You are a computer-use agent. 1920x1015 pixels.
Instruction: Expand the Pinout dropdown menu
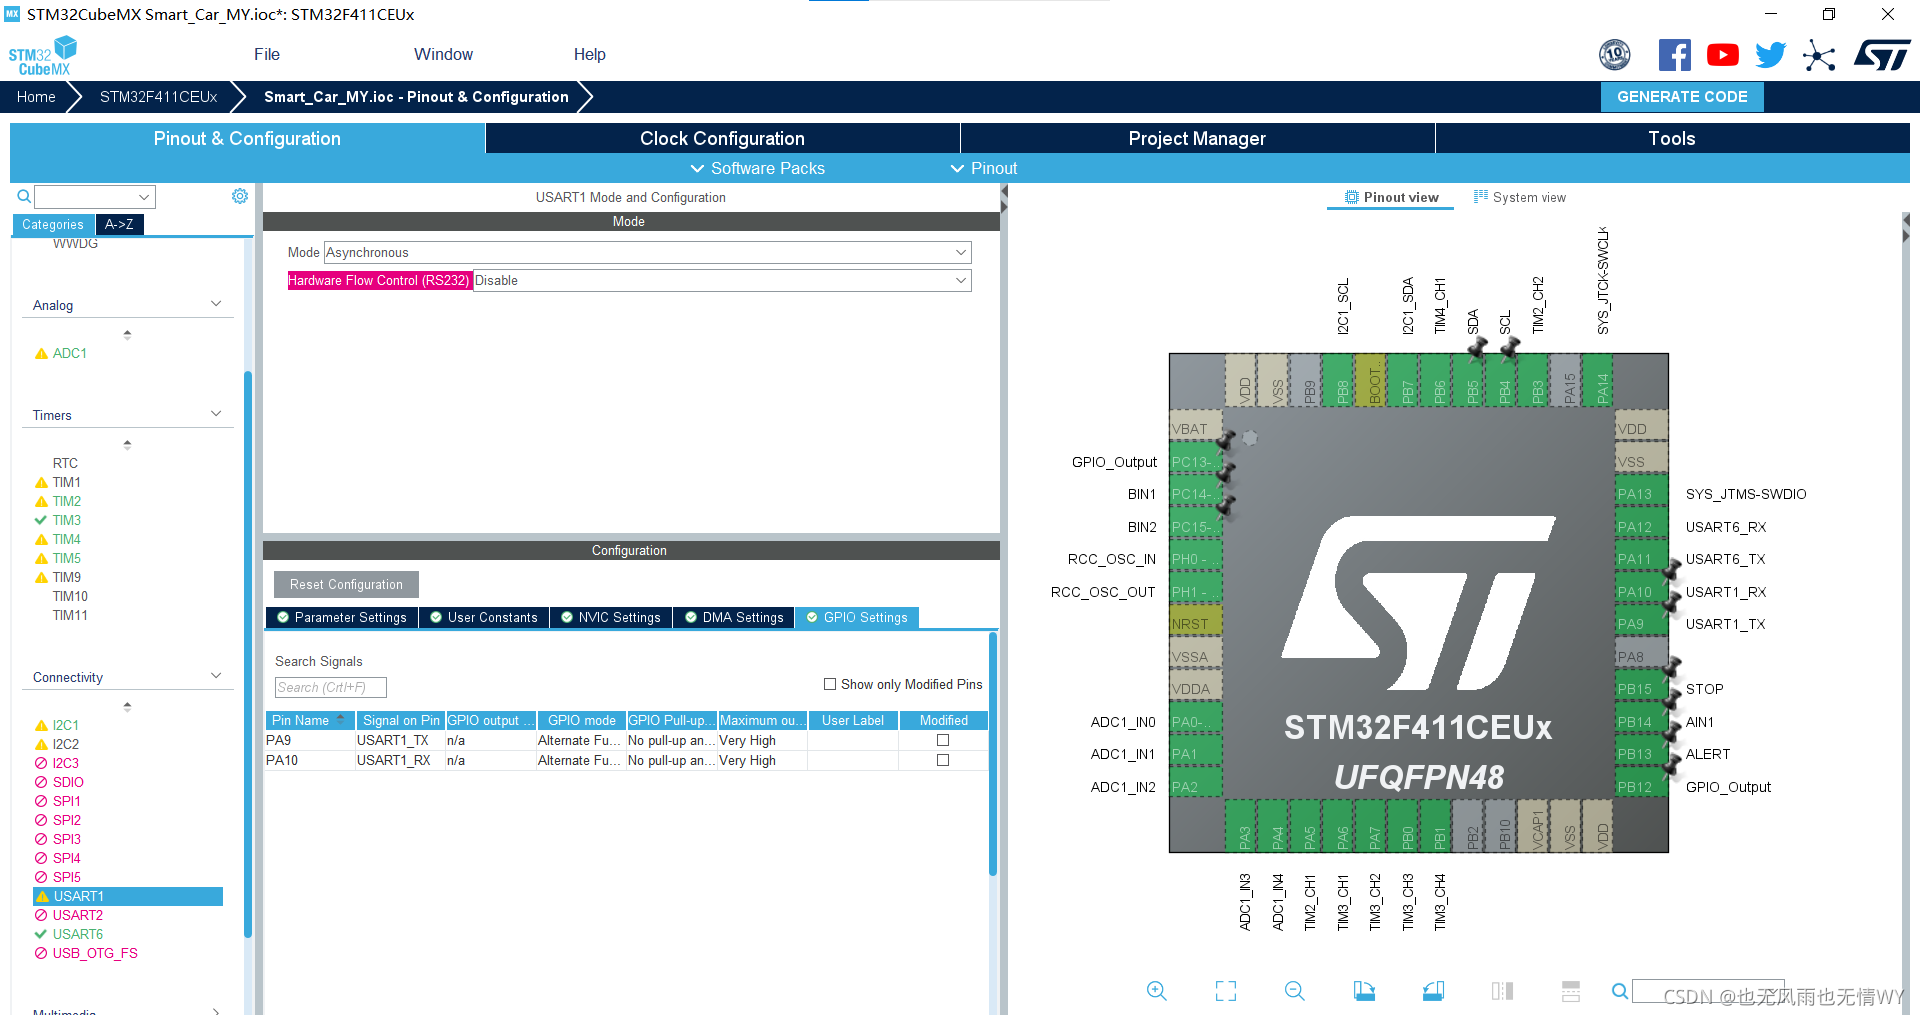coord(984,168)
